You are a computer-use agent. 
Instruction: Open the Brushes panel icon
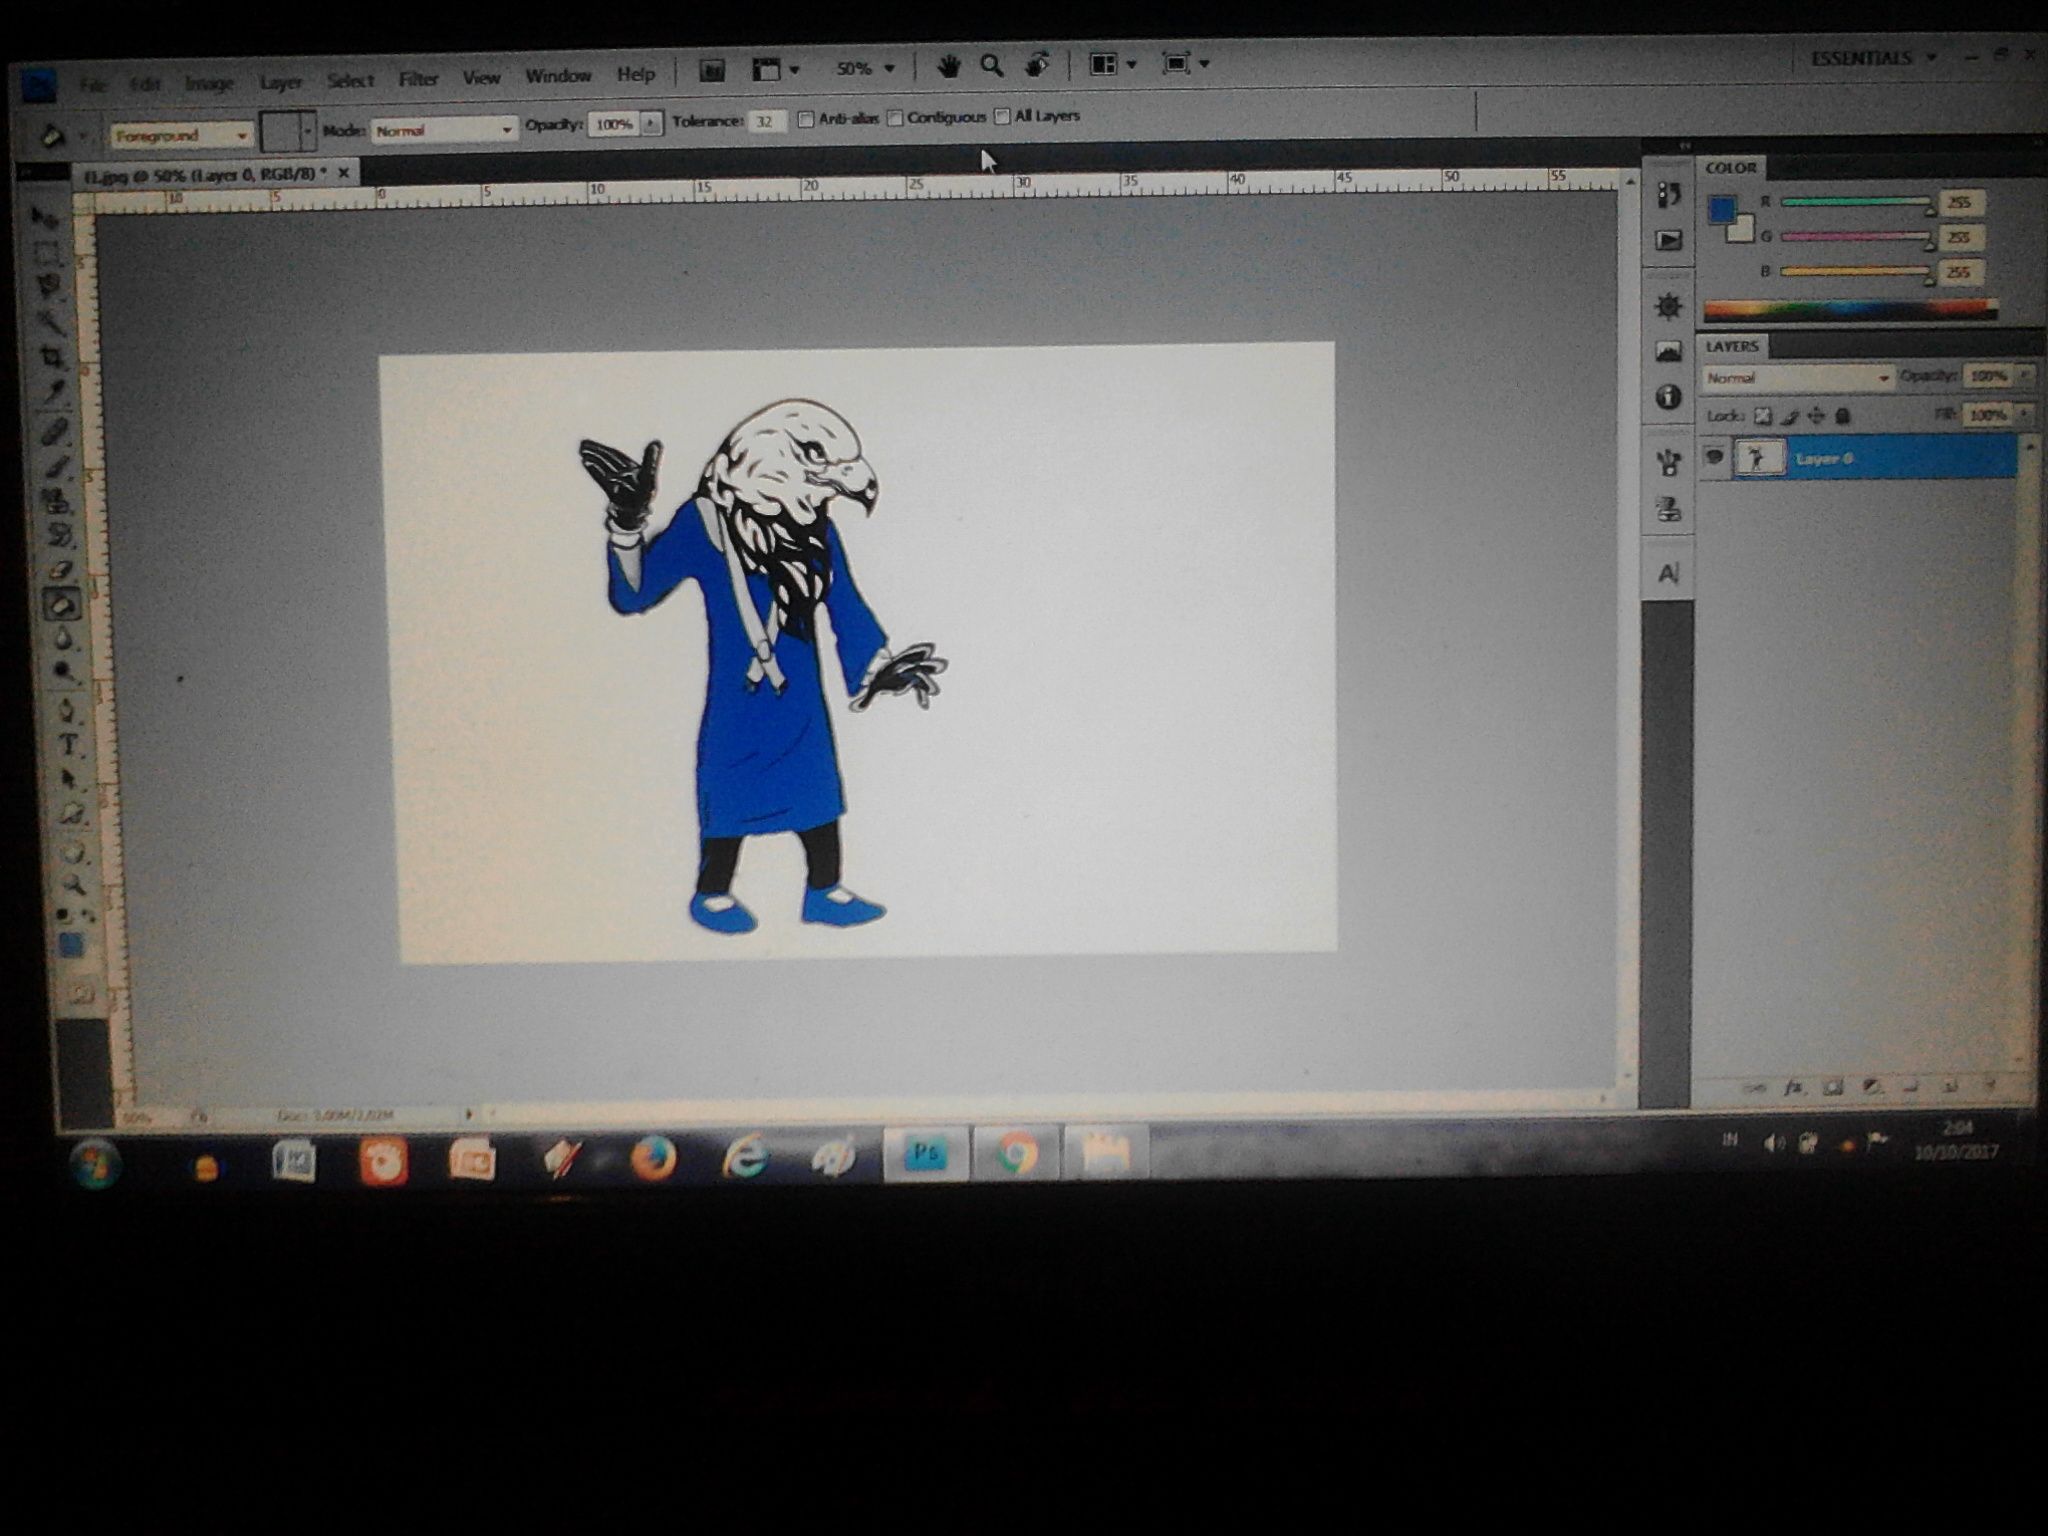coord(1668,462)
